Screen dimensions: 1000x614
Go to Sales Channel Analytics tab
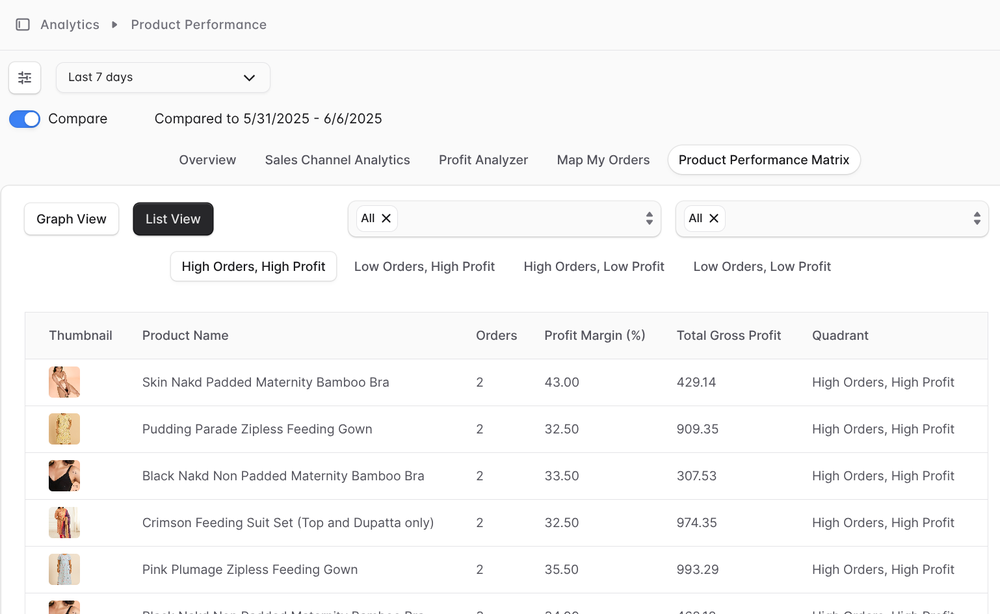337,160
